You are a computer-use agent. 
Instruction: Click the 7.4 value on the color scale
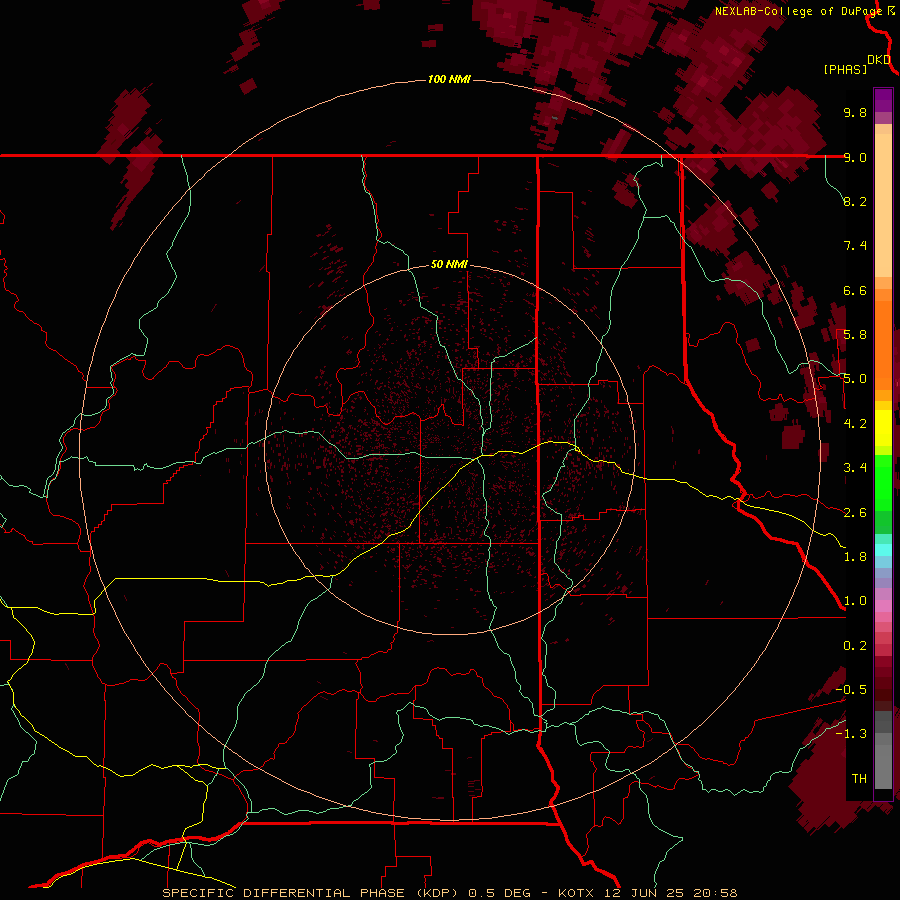pos(855,246)
